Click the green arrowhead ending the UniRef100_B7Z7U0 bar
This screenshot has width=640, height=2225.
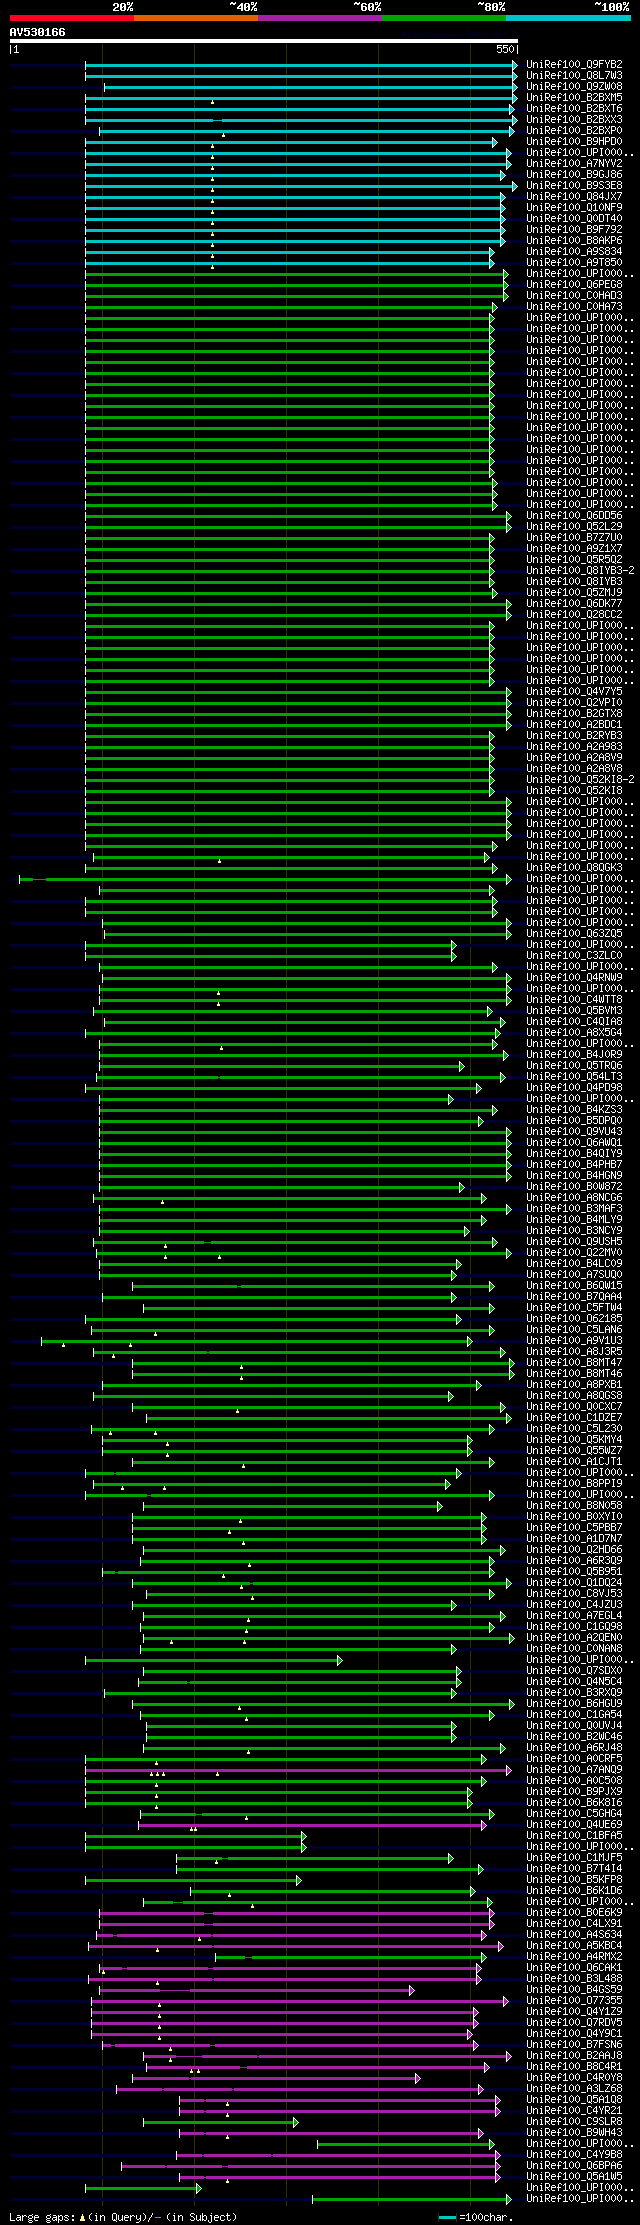point(491,537)
